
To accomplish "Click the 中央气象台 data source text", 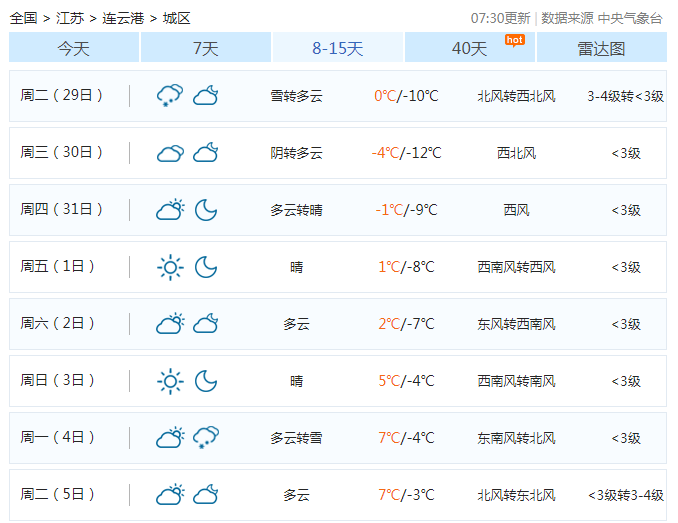I will pos(630,18).
